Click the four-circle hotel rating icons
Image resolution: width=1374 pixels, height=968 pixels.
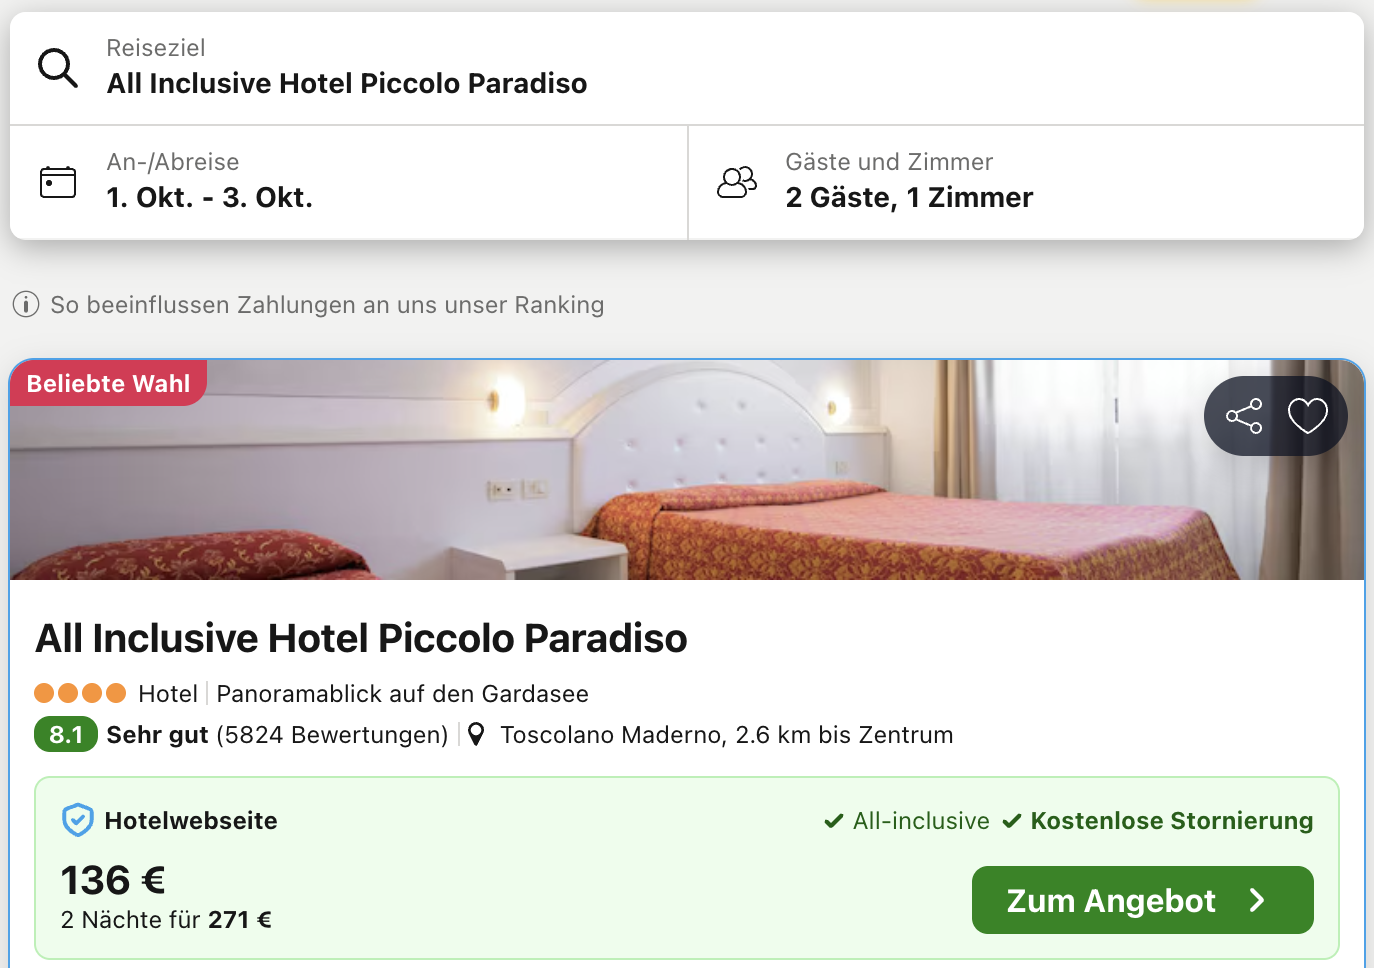coord(80,693)
